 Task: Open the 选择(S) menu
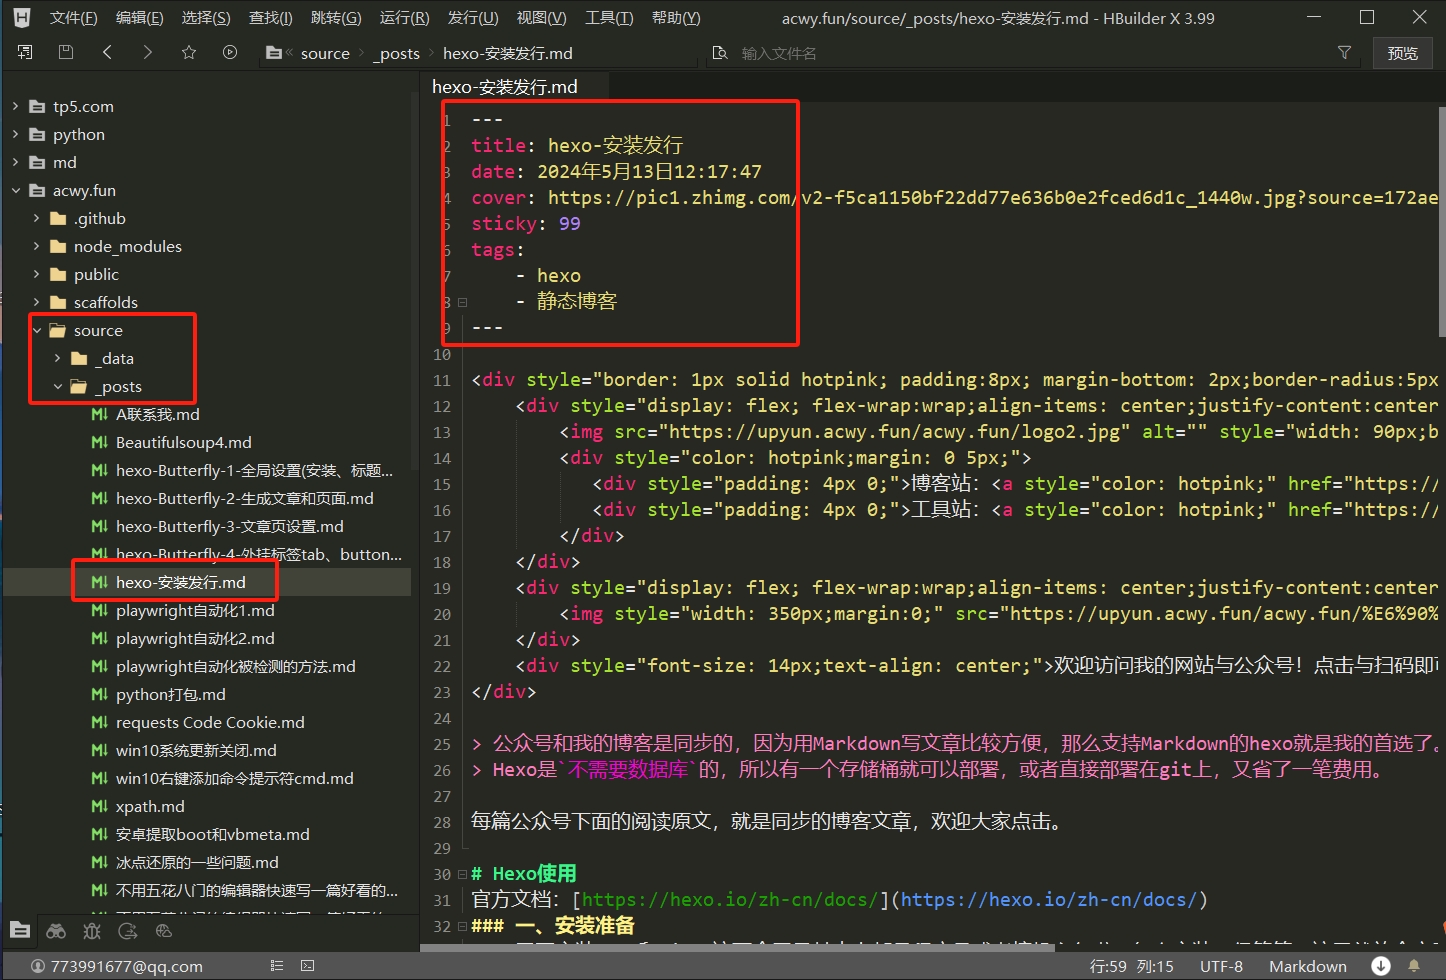[x=206, y=17]
